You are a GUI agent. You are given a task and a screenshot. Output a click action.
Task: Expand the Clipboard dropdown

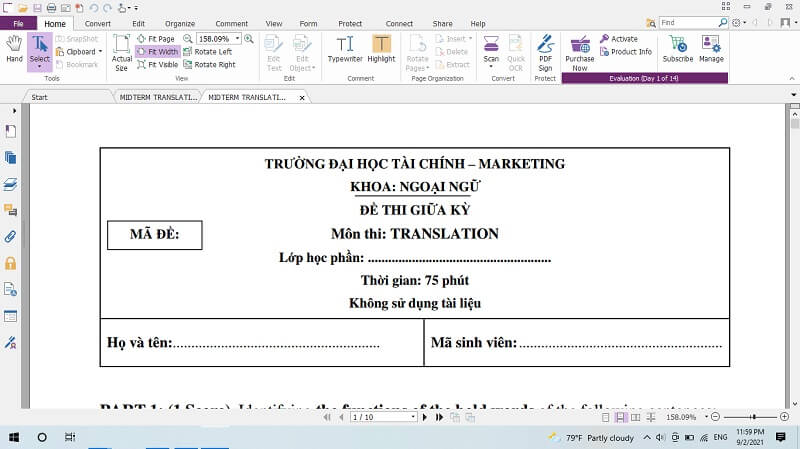tap(101, 52)
